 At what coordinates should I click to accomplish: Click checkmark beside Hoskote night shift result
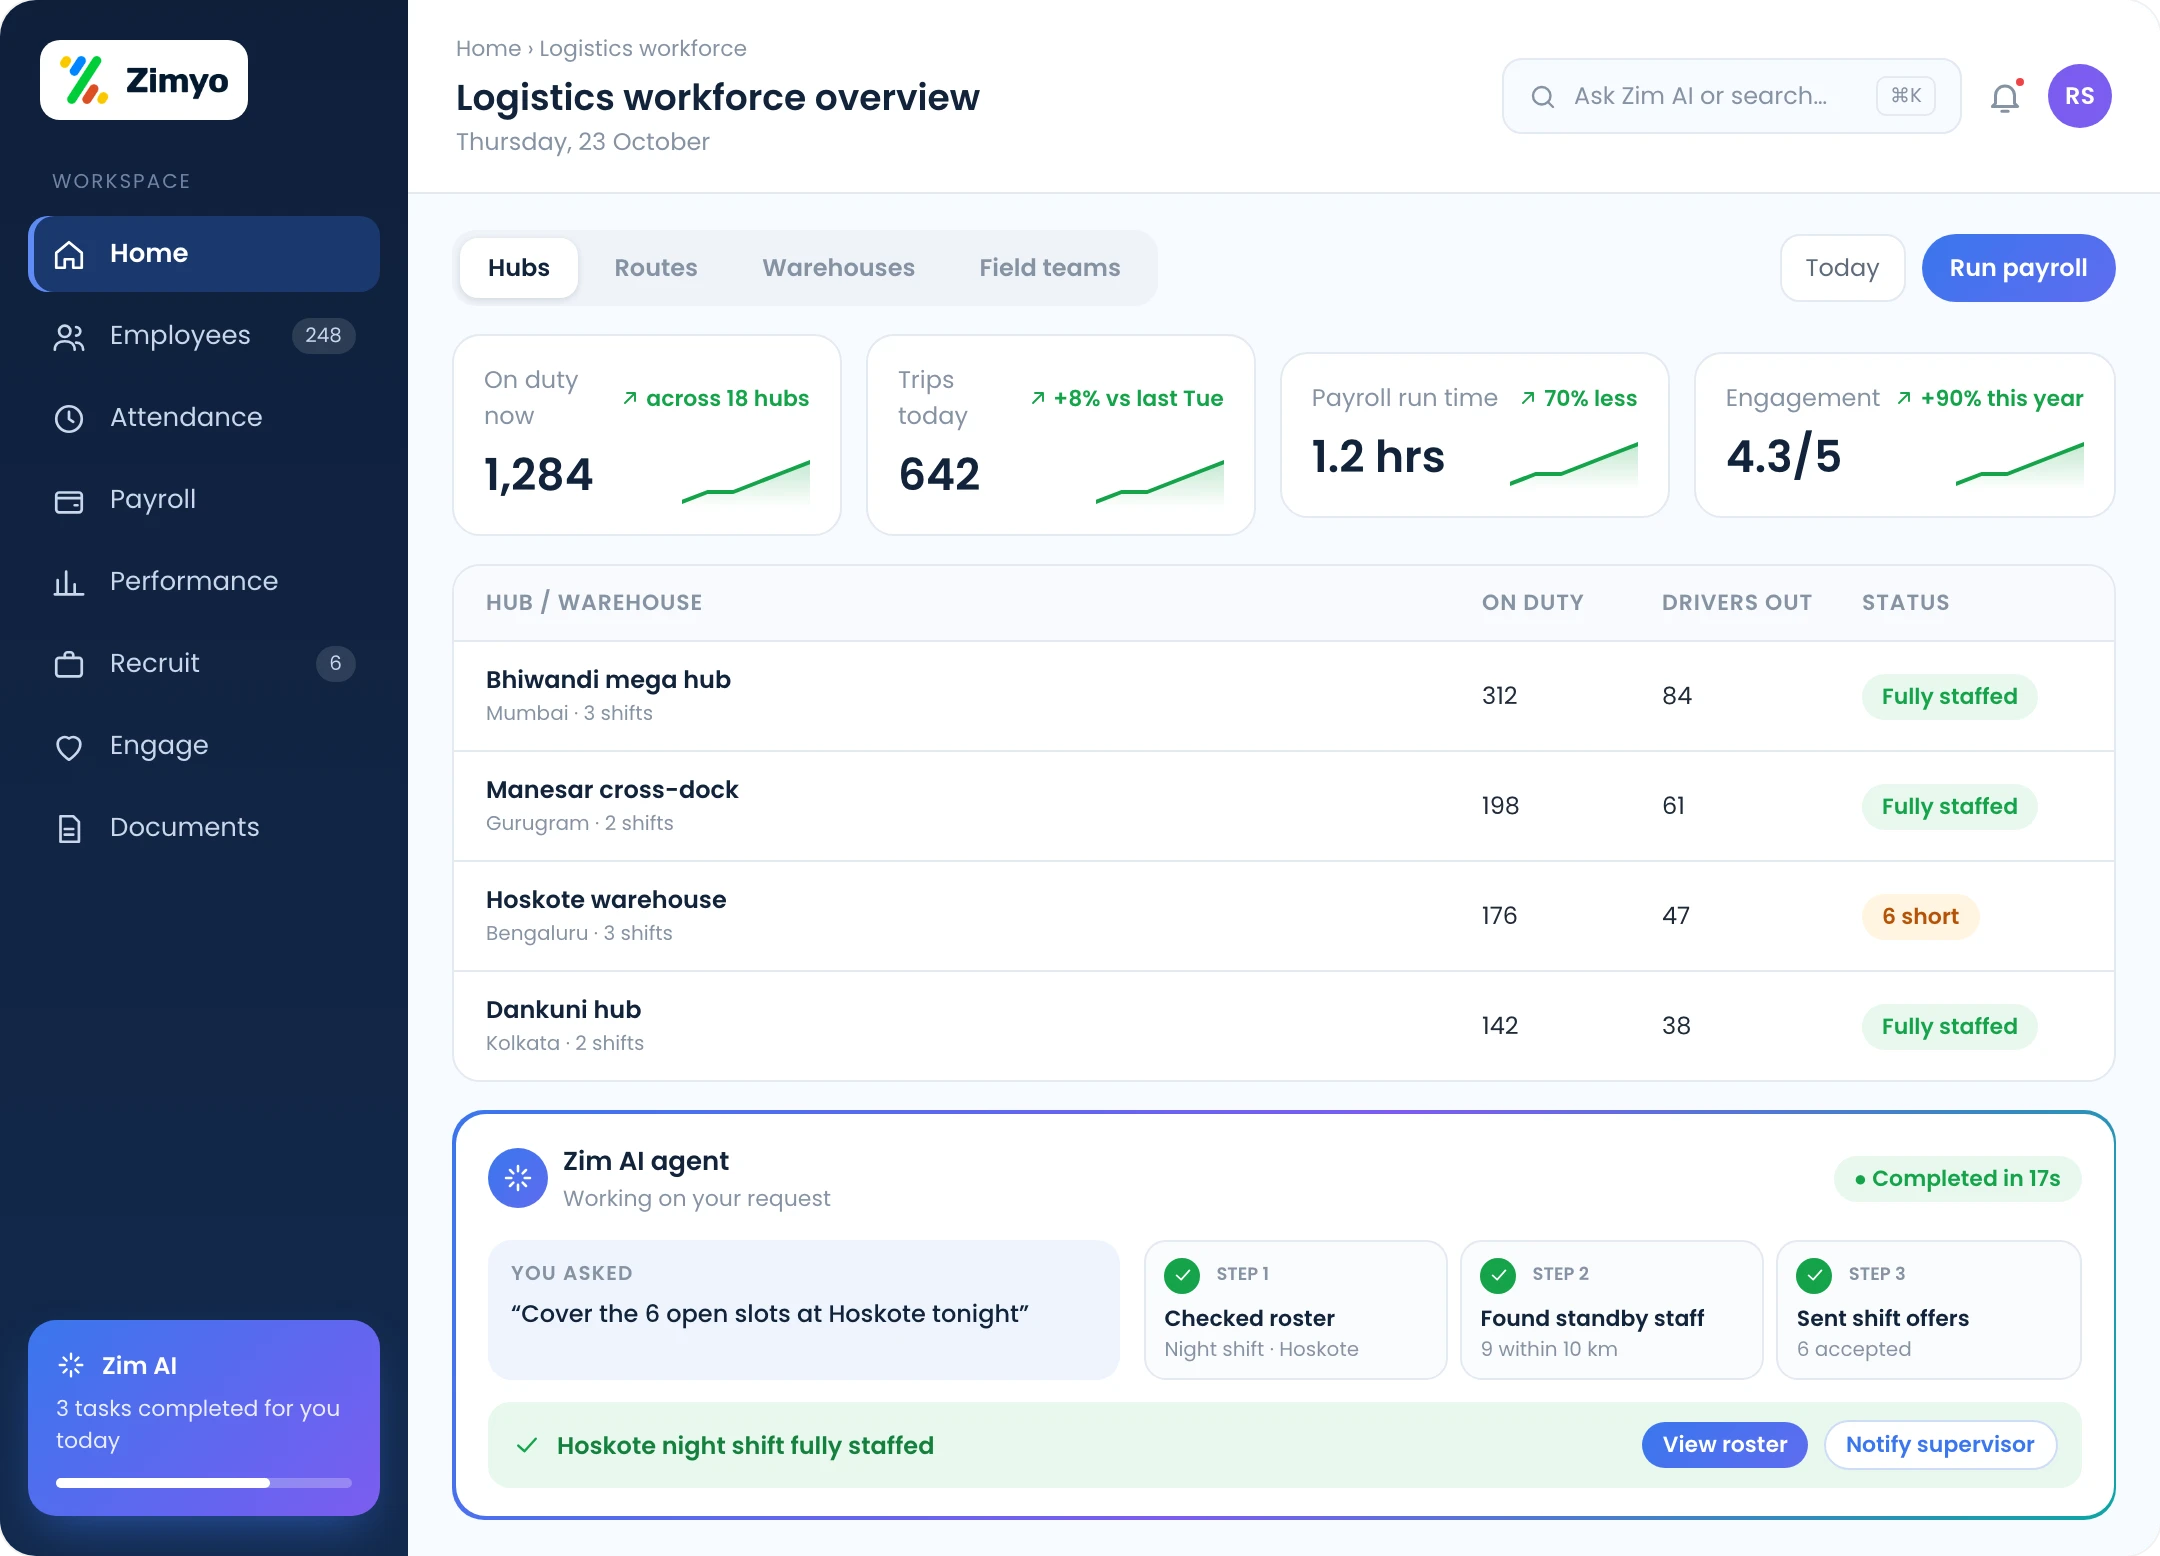tap(527, 1445)
